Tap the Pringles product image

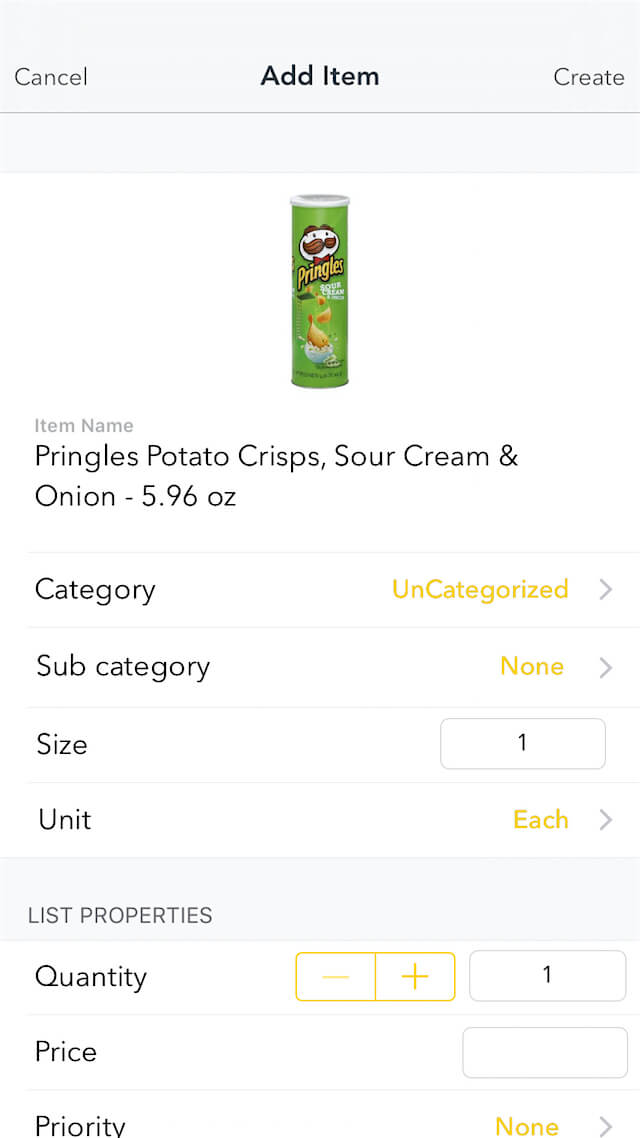[319, 291]
